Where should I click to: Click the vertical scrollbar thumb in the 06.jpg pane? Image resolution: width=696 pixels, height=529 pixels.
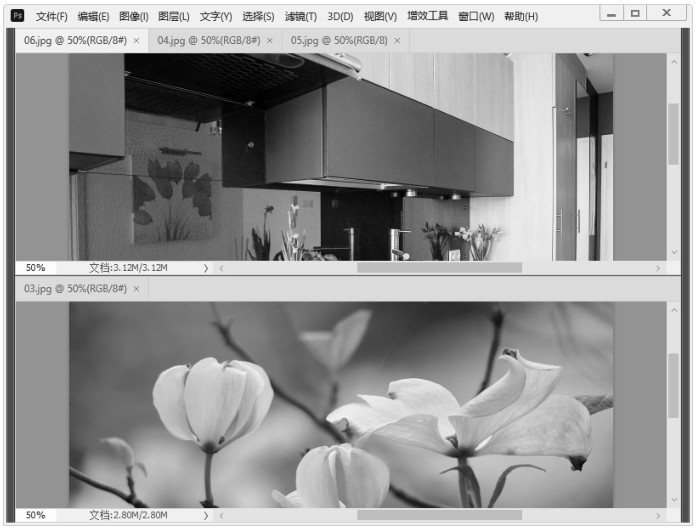point(673,134)
